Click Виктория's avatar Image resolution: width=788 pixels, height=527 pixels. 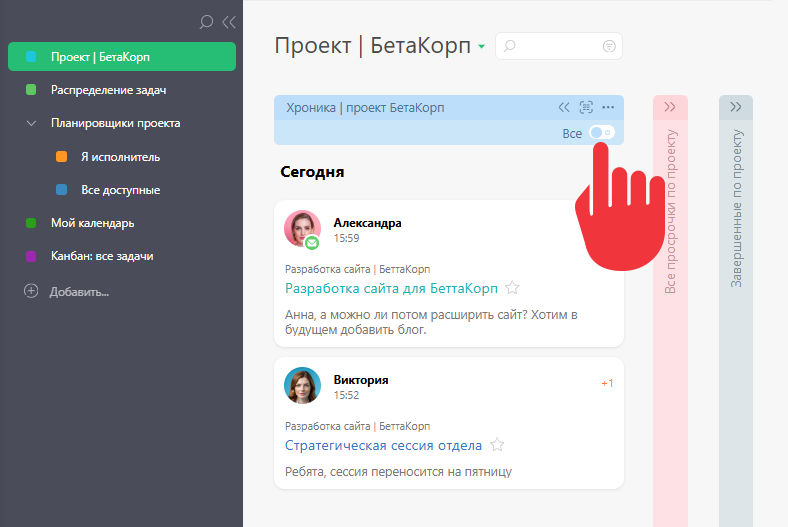303,385
